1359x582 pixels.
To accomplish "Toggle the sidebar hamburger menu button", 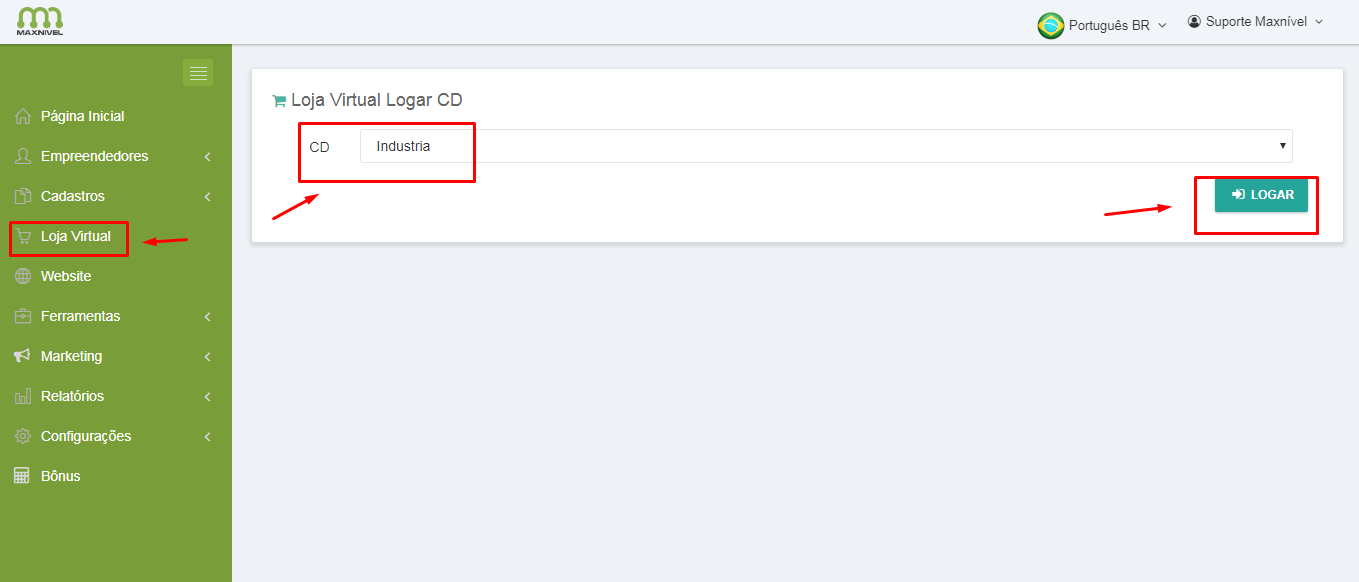I will 198,73.
